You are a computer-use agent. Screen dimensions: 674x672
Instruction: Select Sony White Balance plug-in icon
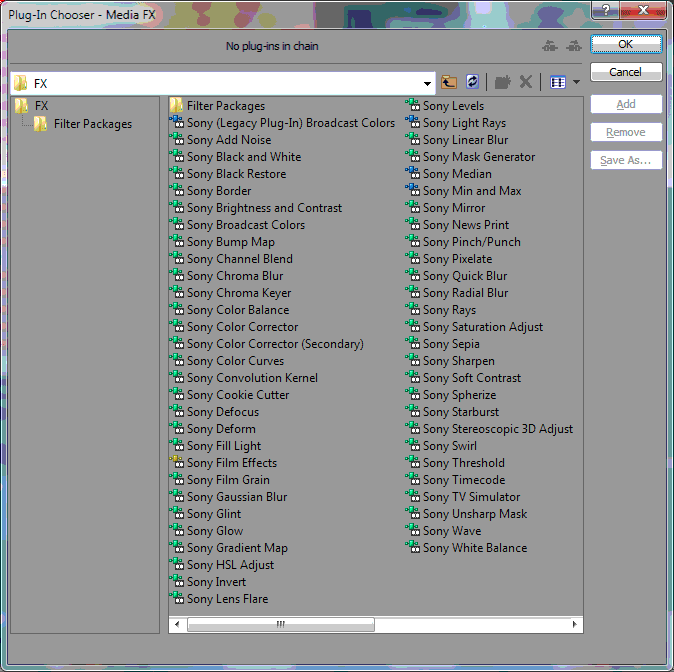[413, 548]
